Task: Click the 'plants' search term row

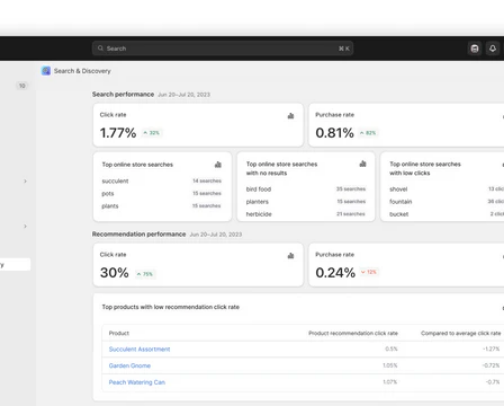Action: (162, 206)
